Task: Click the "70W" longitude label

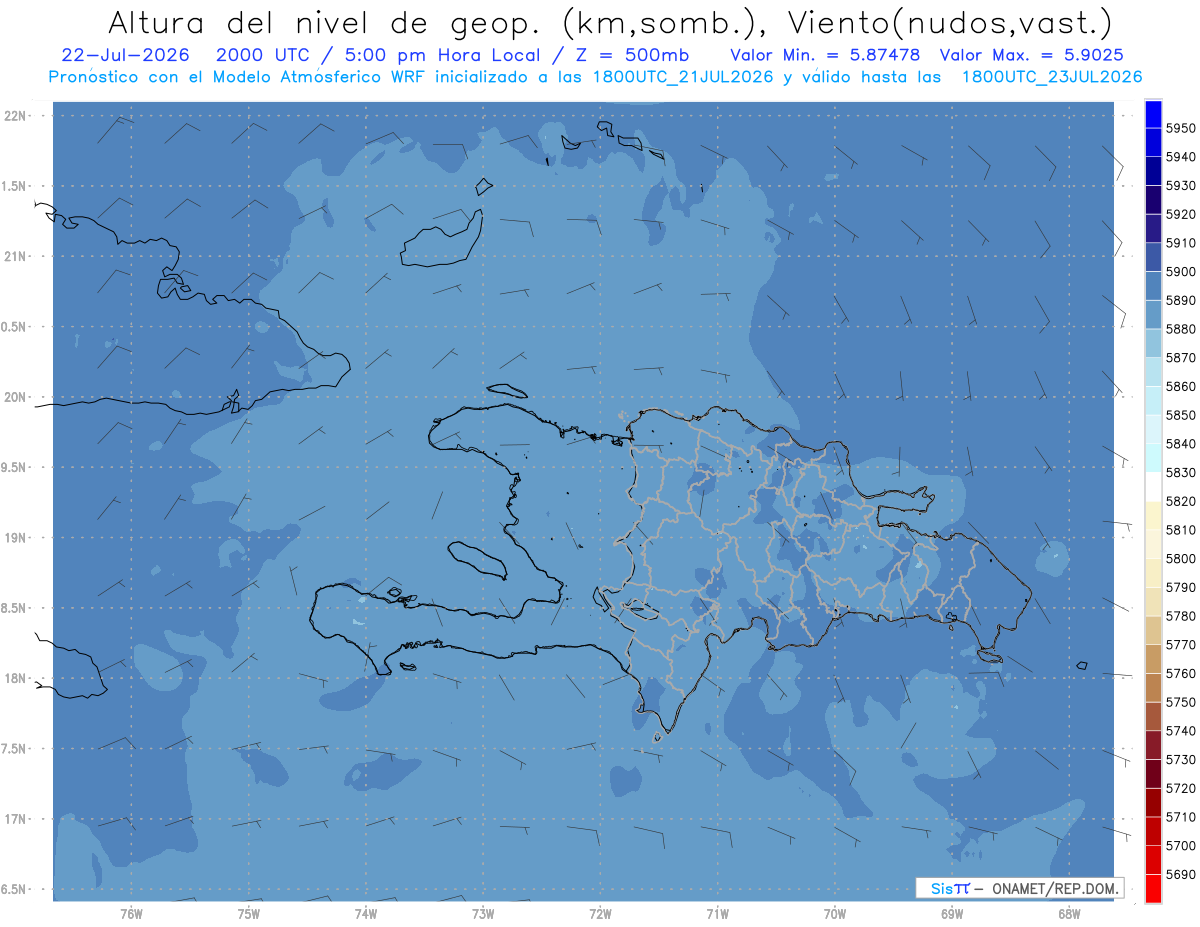Action: click(835, 913)
